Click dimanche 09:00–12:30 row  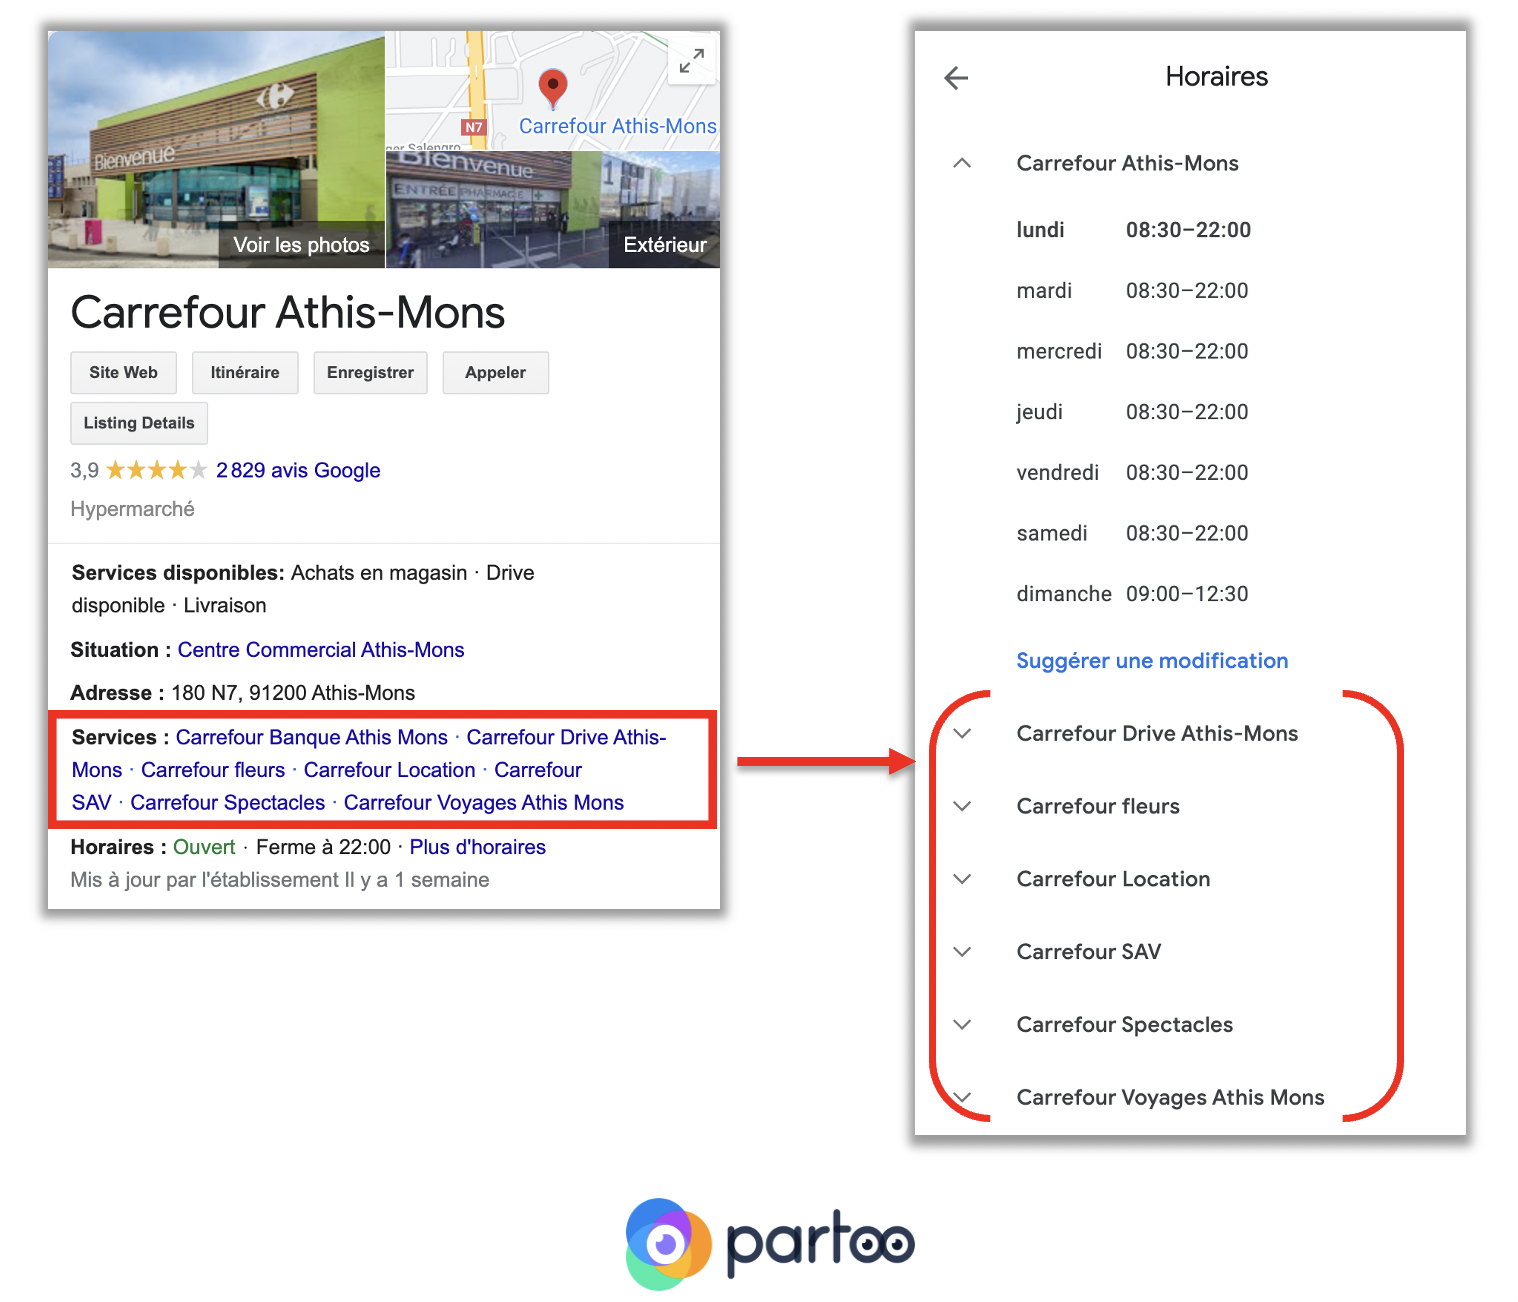click(x=1133, y=594)
